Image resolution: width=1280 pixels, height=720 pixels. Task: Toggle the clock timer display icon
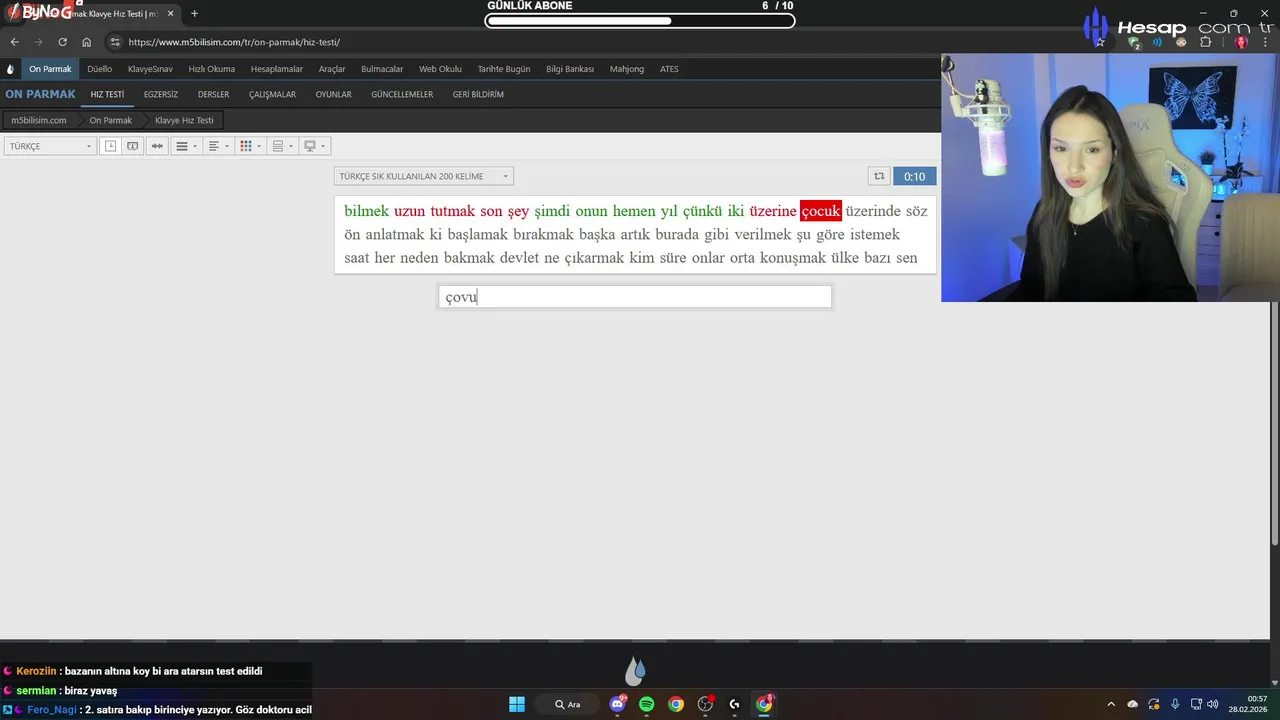pos(110,146)
